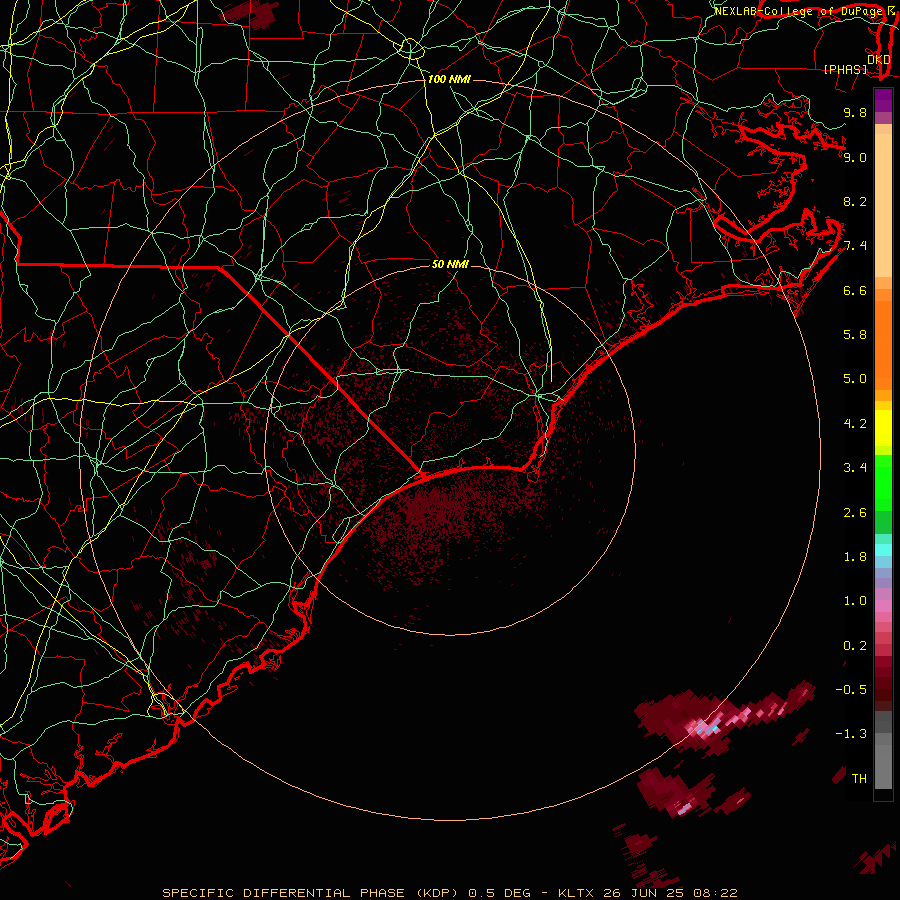Viewport: 900px width, 900px height.
Task: Click the 3.4 color scale value
Action: point(855,468)
